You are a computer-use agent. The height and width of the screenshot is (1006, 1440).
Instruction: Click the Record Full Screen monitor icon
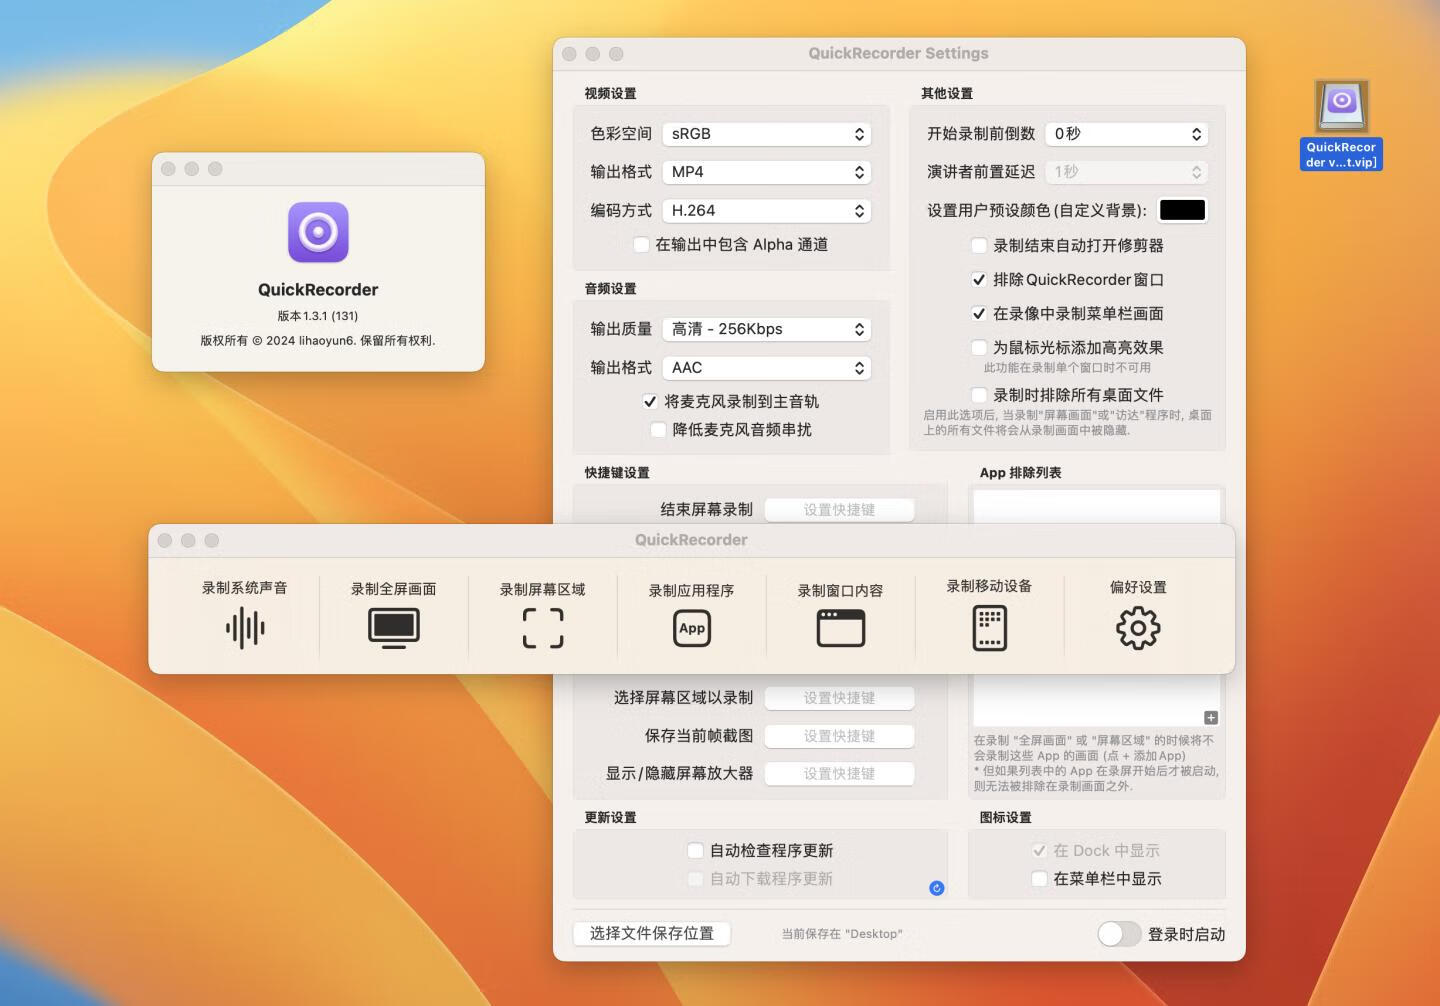click(x=394, y=628)
